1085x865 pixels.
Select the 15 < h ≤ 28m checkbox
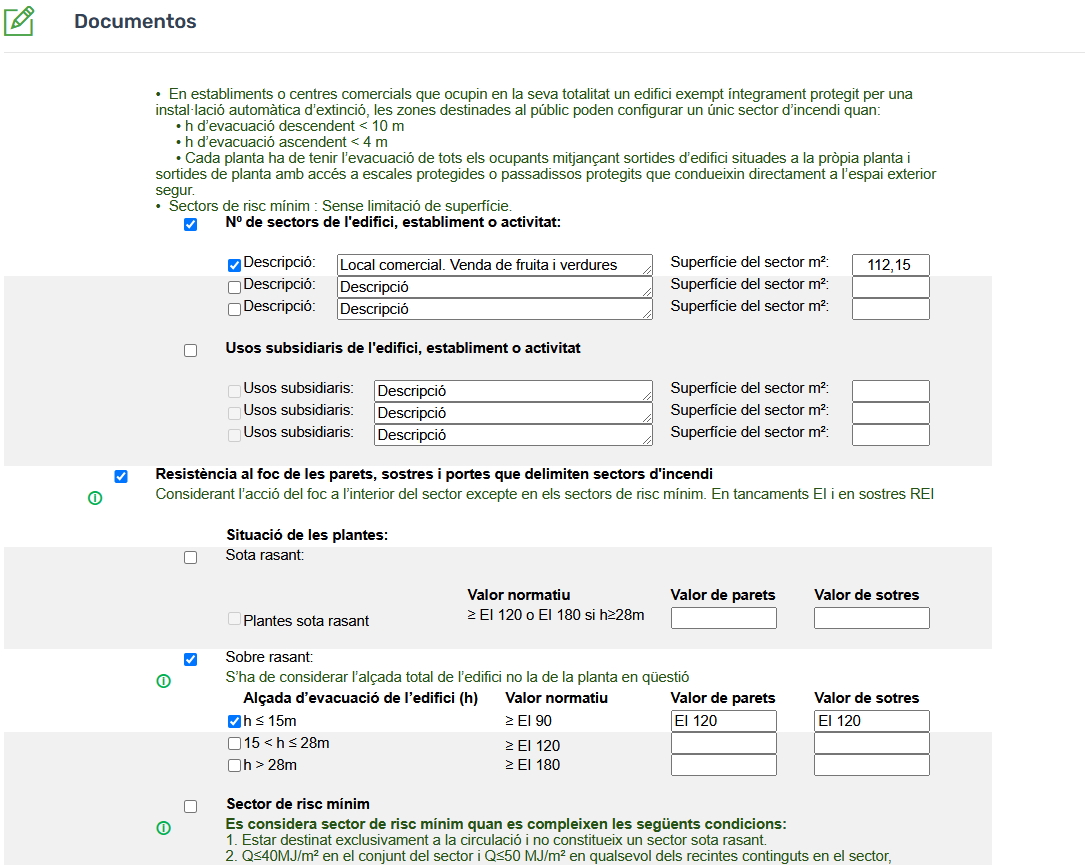click(235, 744)
